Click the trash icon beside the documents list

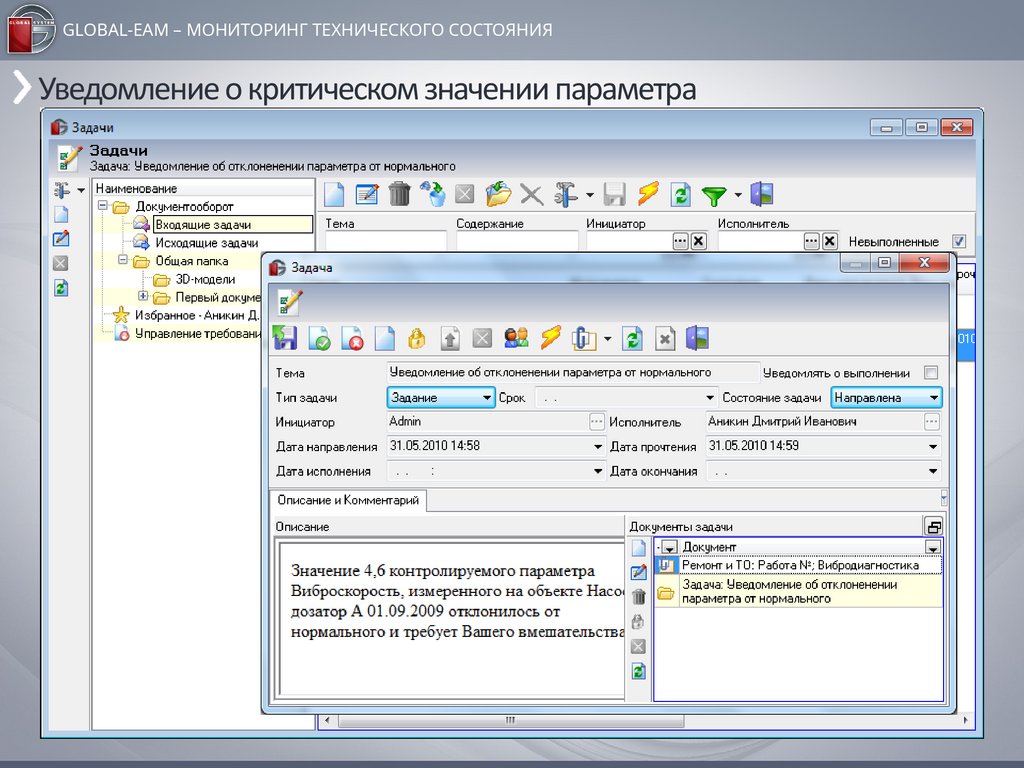coord(638,597)
